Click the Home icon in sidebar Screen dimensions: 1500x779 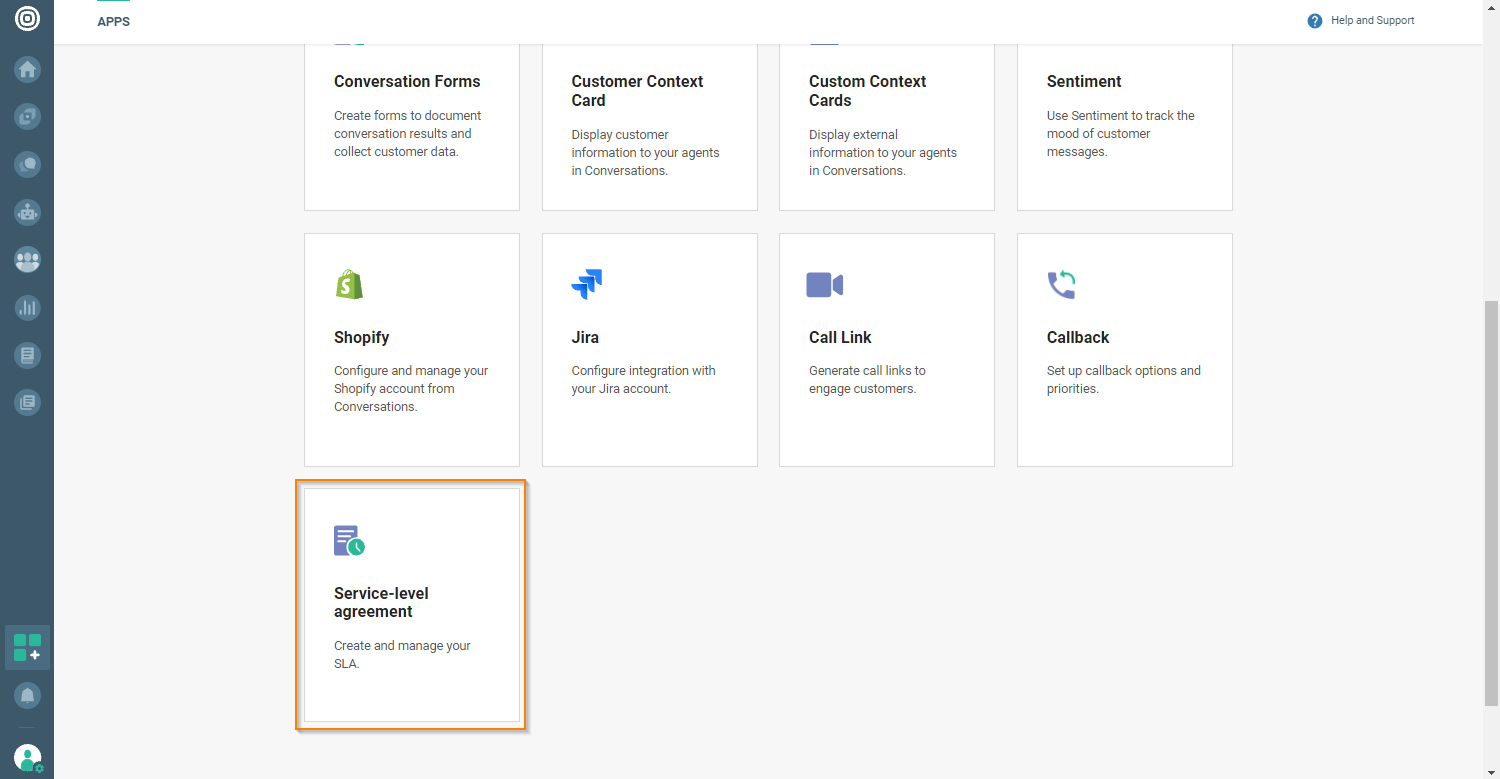click(x=27, y=69)
